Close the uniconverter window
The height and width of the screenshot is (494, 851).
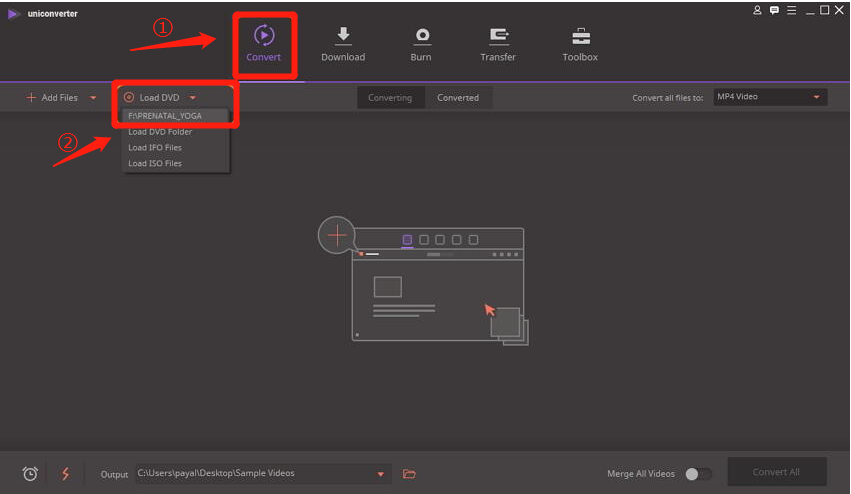[839, 10]
